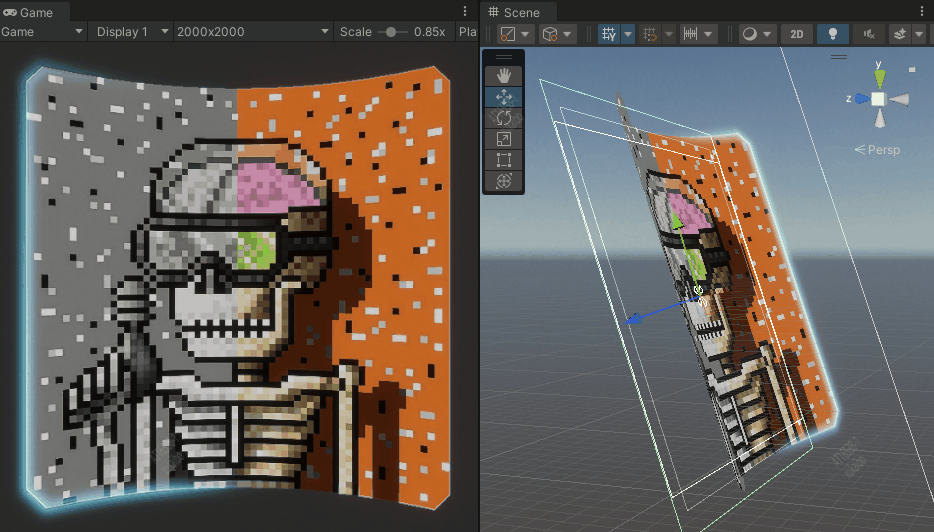Click the draw mode shading sphere icon
This screenshot has height=532, width=934.
(749, 34)
